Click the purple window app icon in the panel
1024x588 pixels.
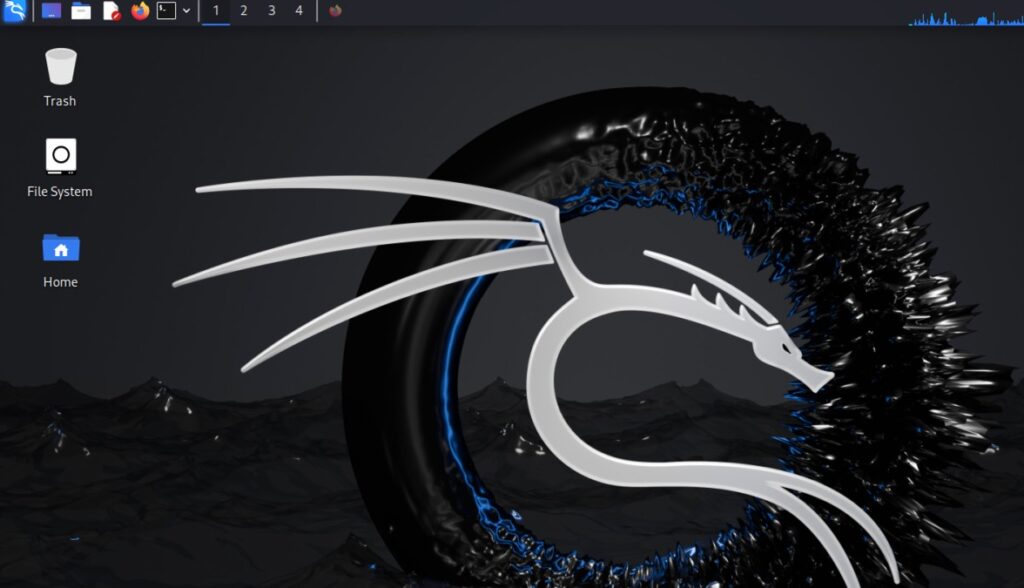(51, 13)
